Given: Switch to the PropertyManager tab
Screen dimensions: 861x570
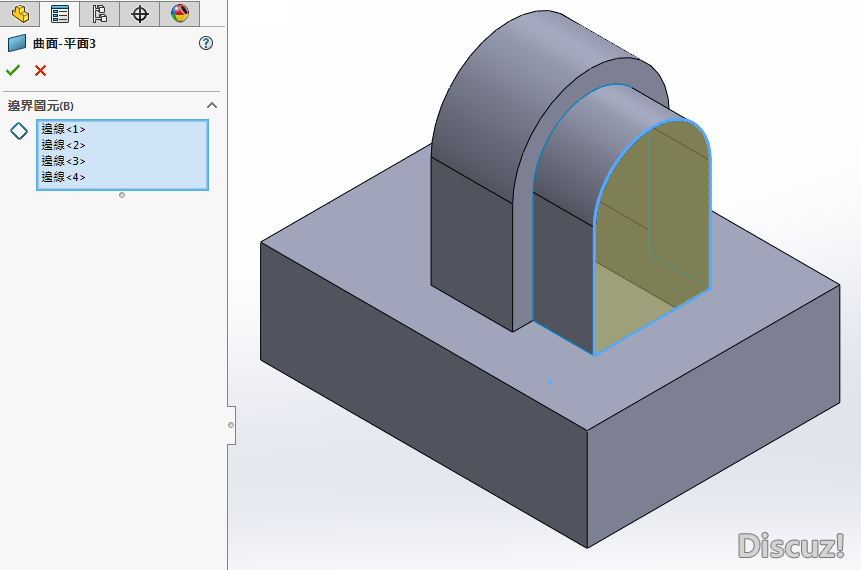Looking at the screenshot, I should coord(59,14).
